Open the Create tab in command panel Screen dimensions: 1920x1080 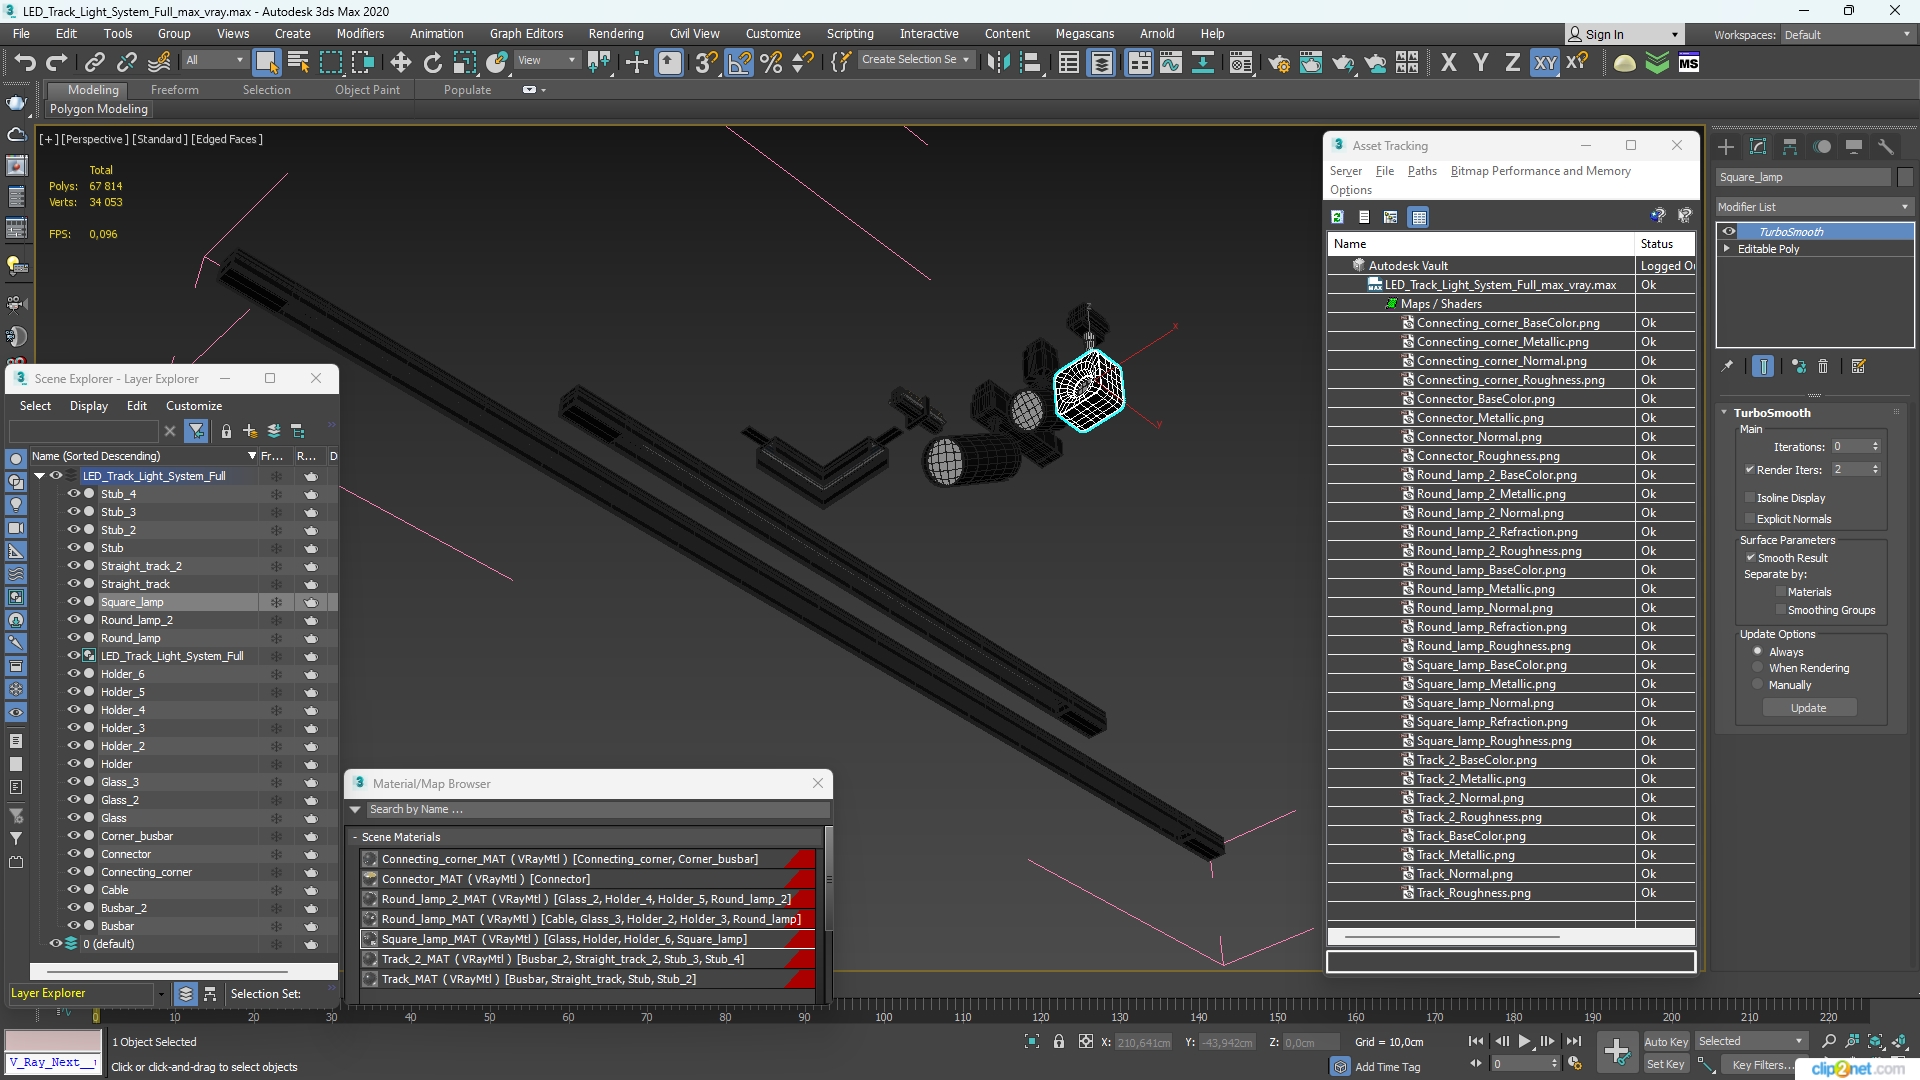tap(1726, 147)
